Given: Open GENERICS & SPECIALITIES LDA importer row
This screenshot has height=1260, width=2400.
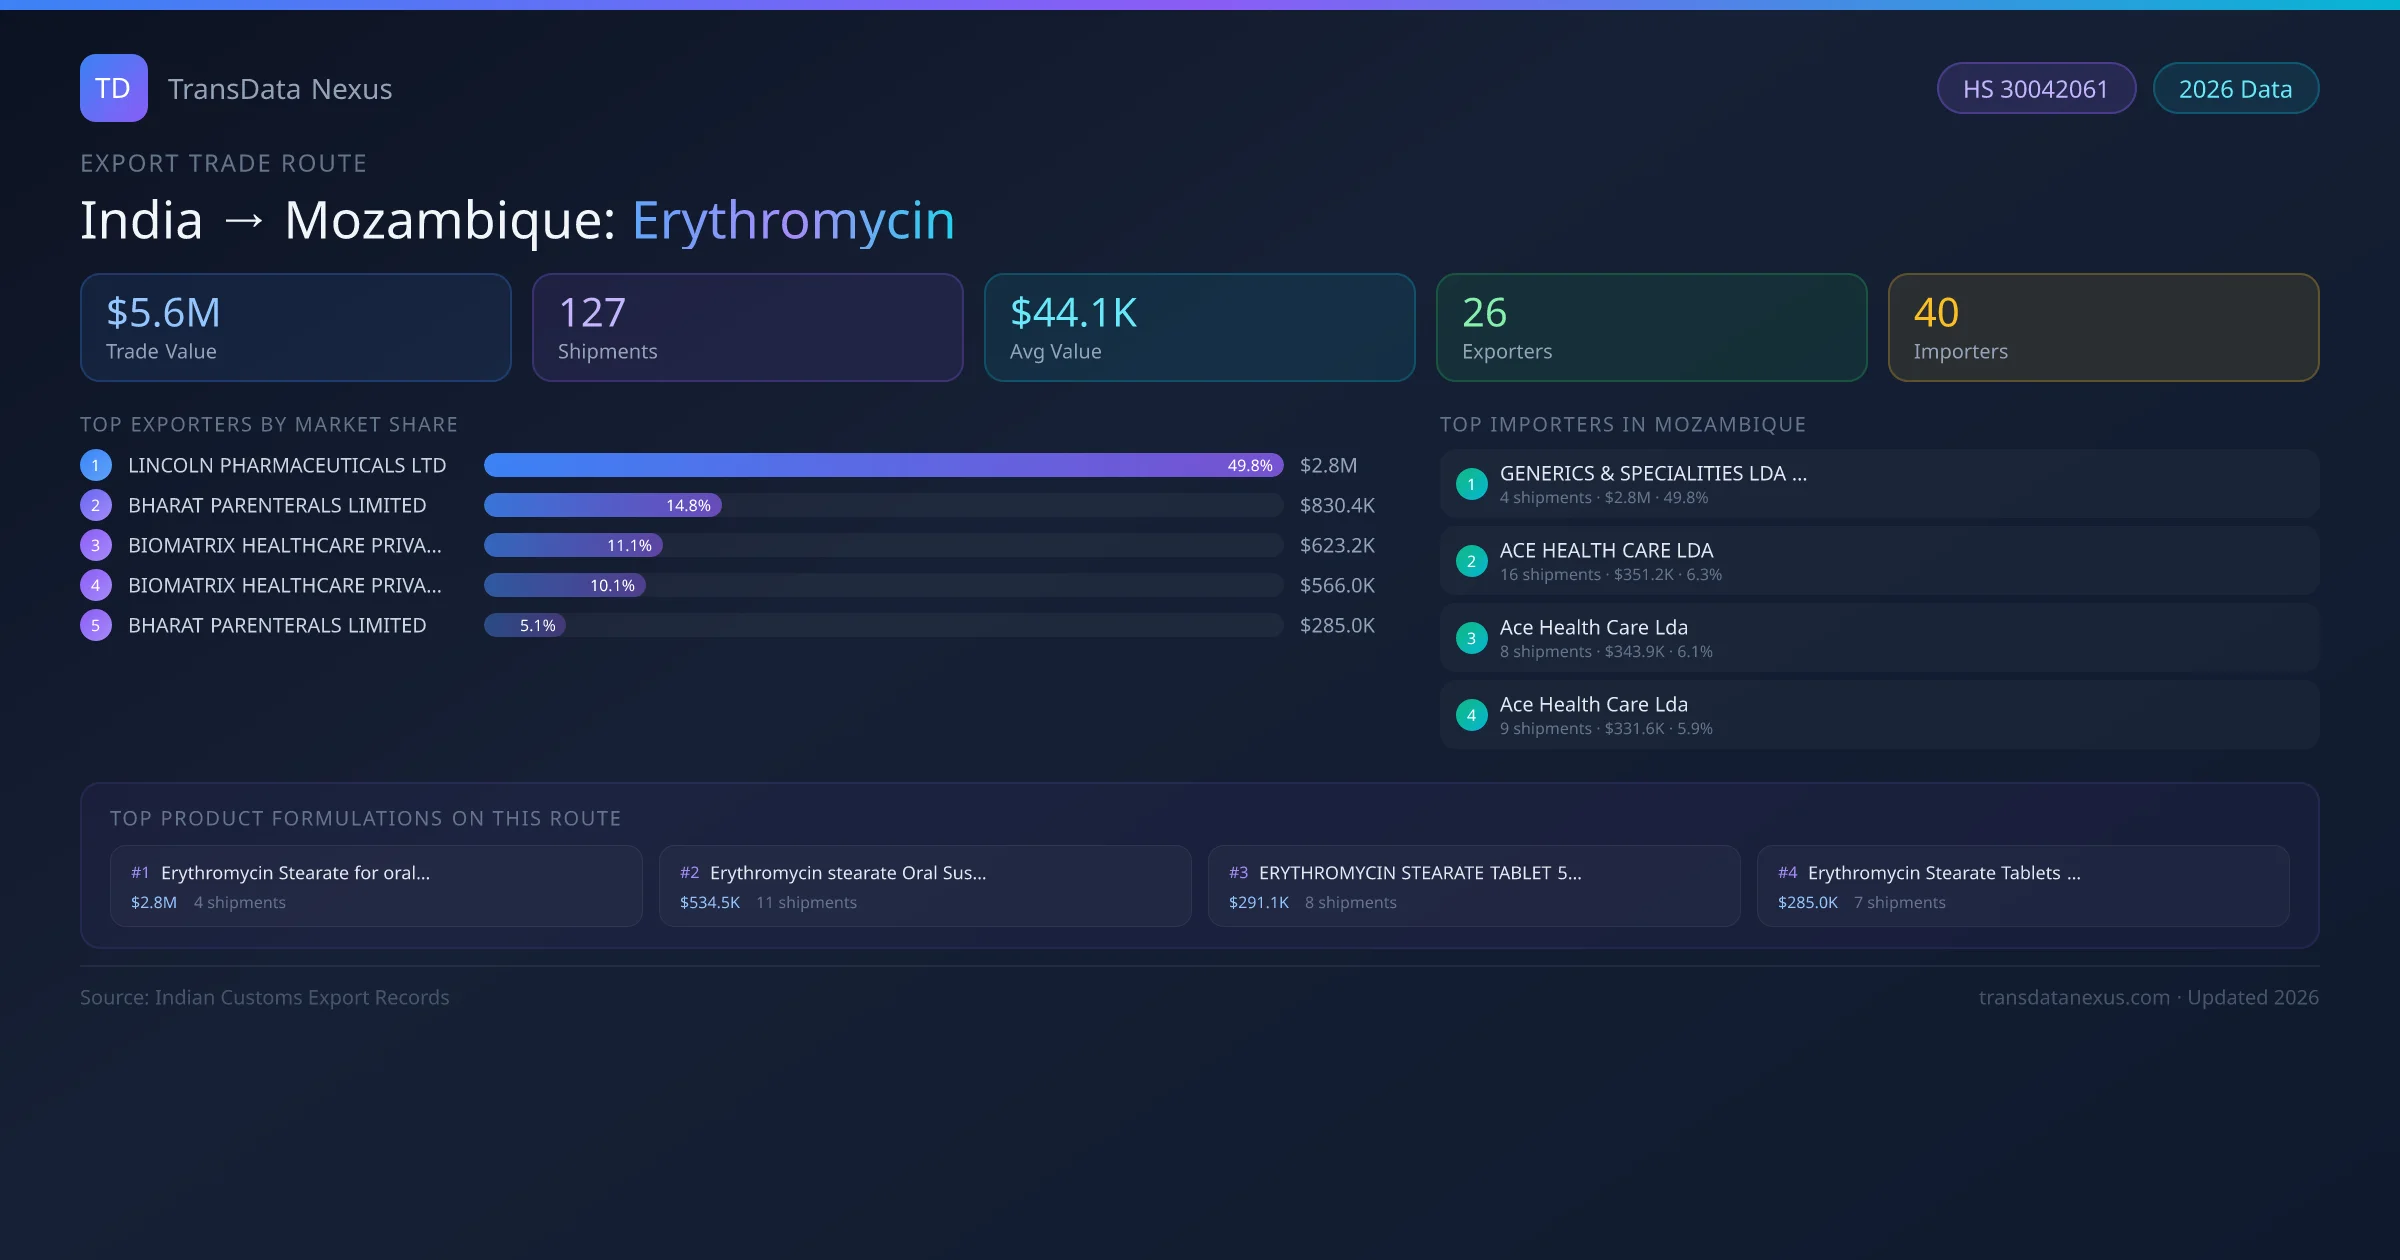Looking at the screenshot, I should coord(1878,484).
